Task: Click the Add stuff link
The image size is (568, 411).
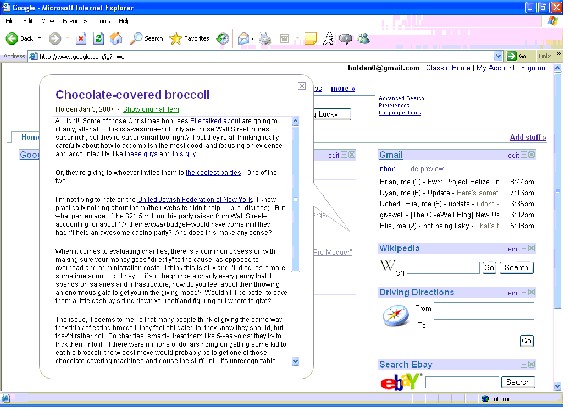Action: pos(527,137)
